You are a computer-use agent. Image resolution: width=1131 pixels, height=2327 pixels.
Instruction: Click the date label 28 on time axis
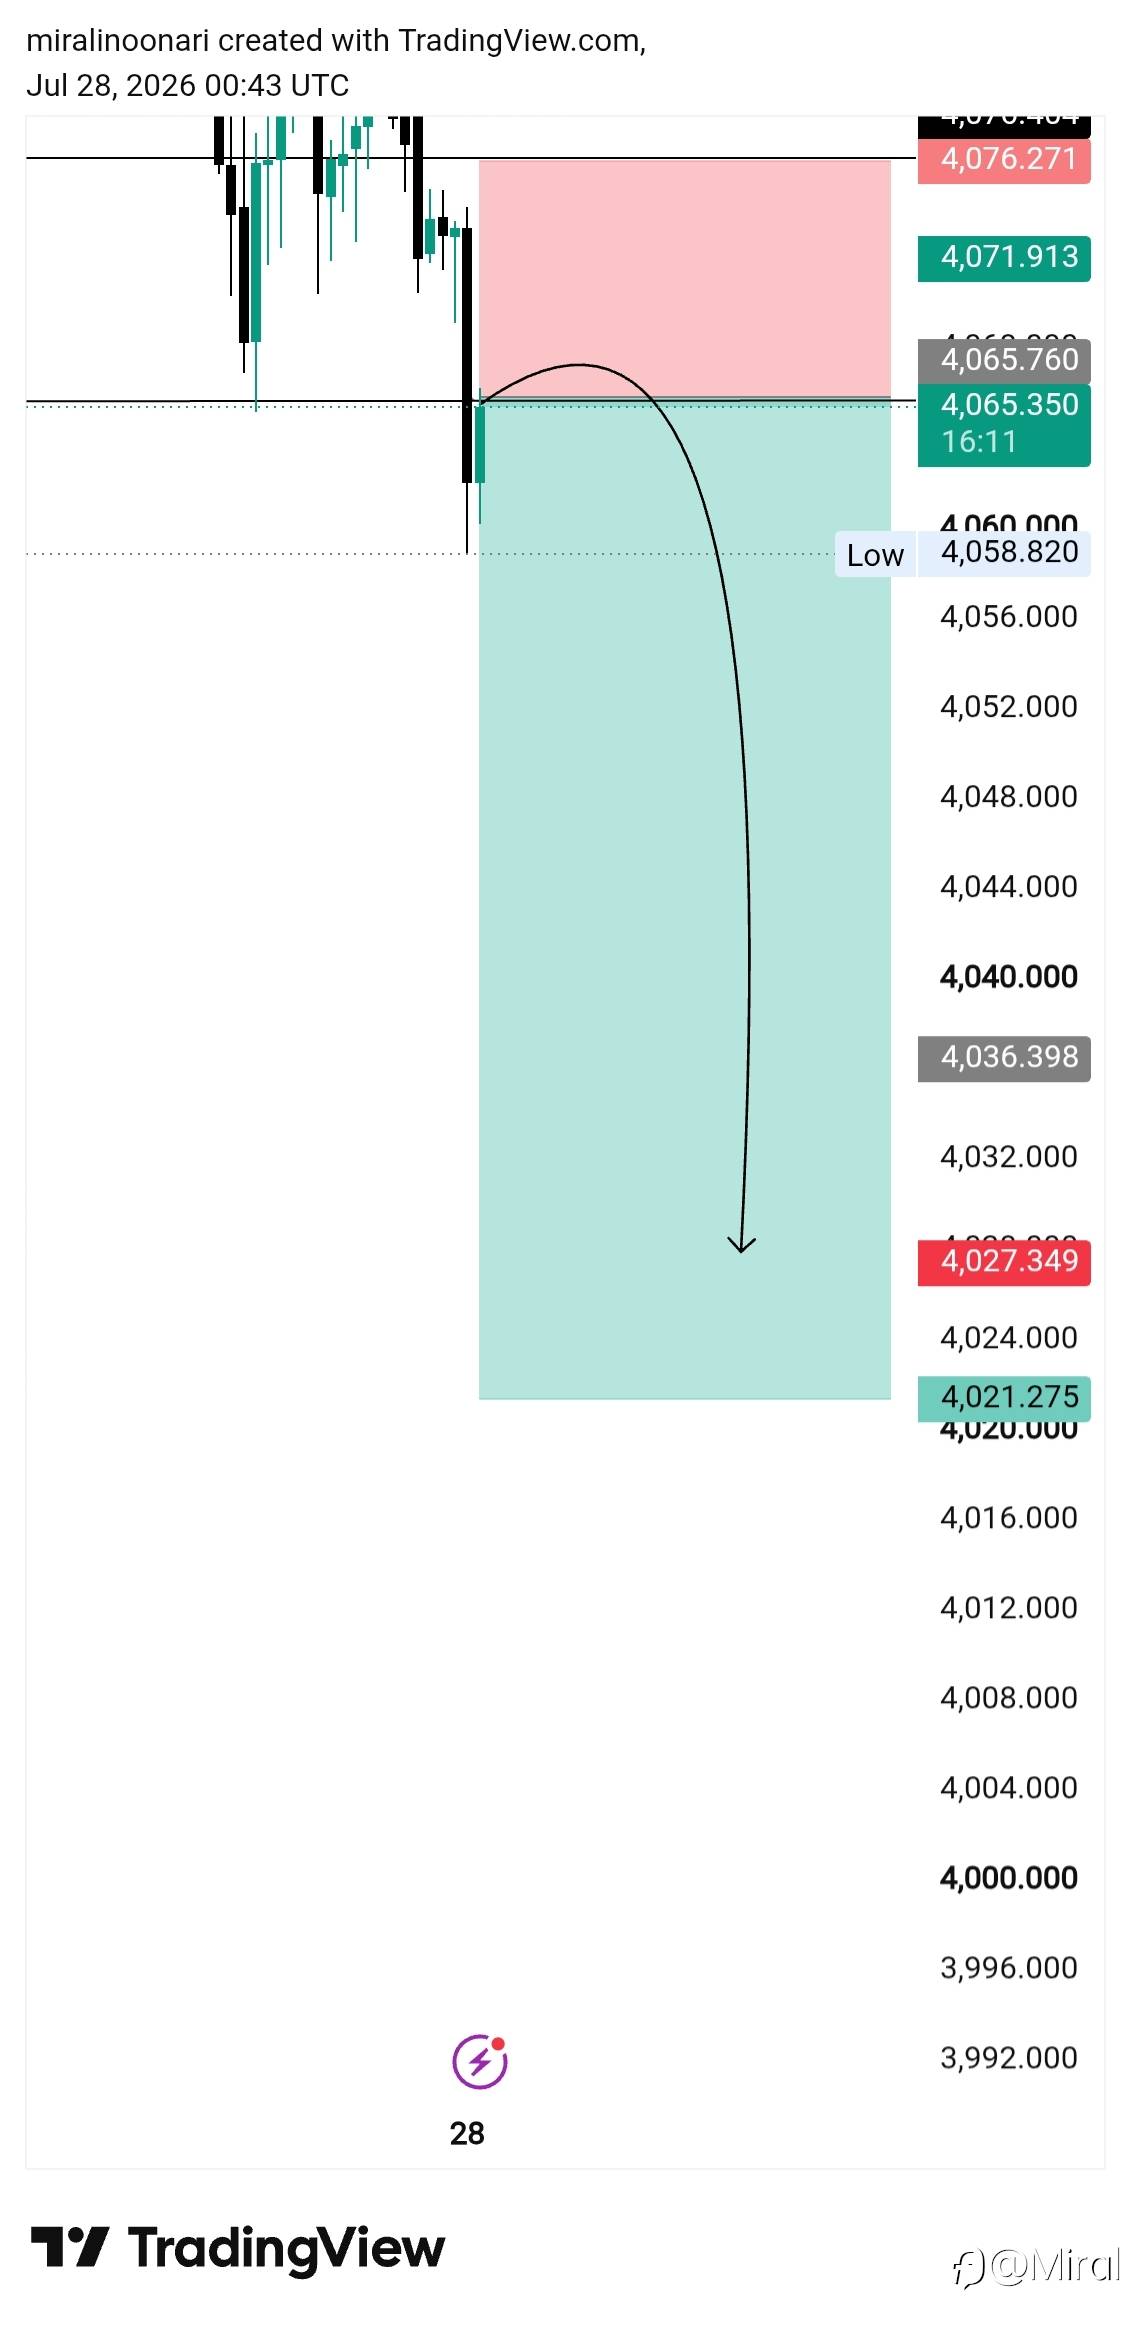pyautogui.click(x=467, y=2133)
